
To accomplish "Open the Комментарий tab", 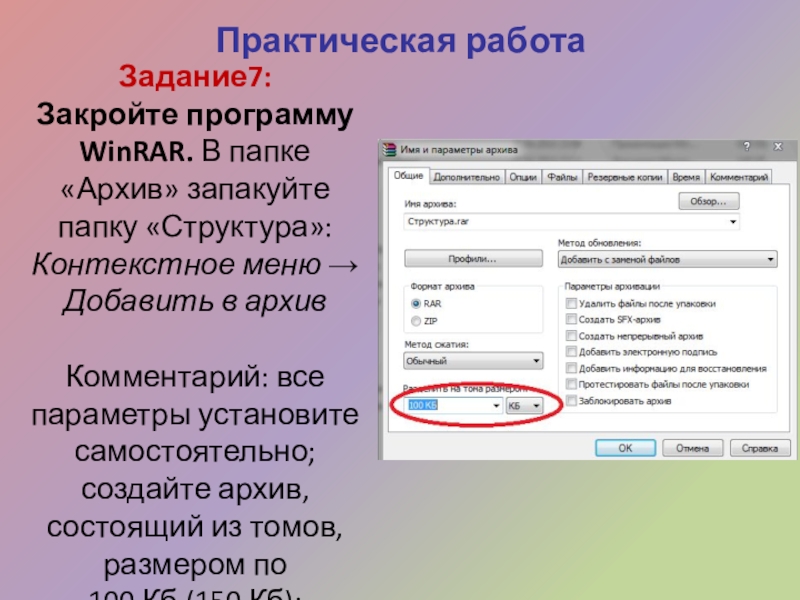I will pyautogui.click(x=739, y=177).
